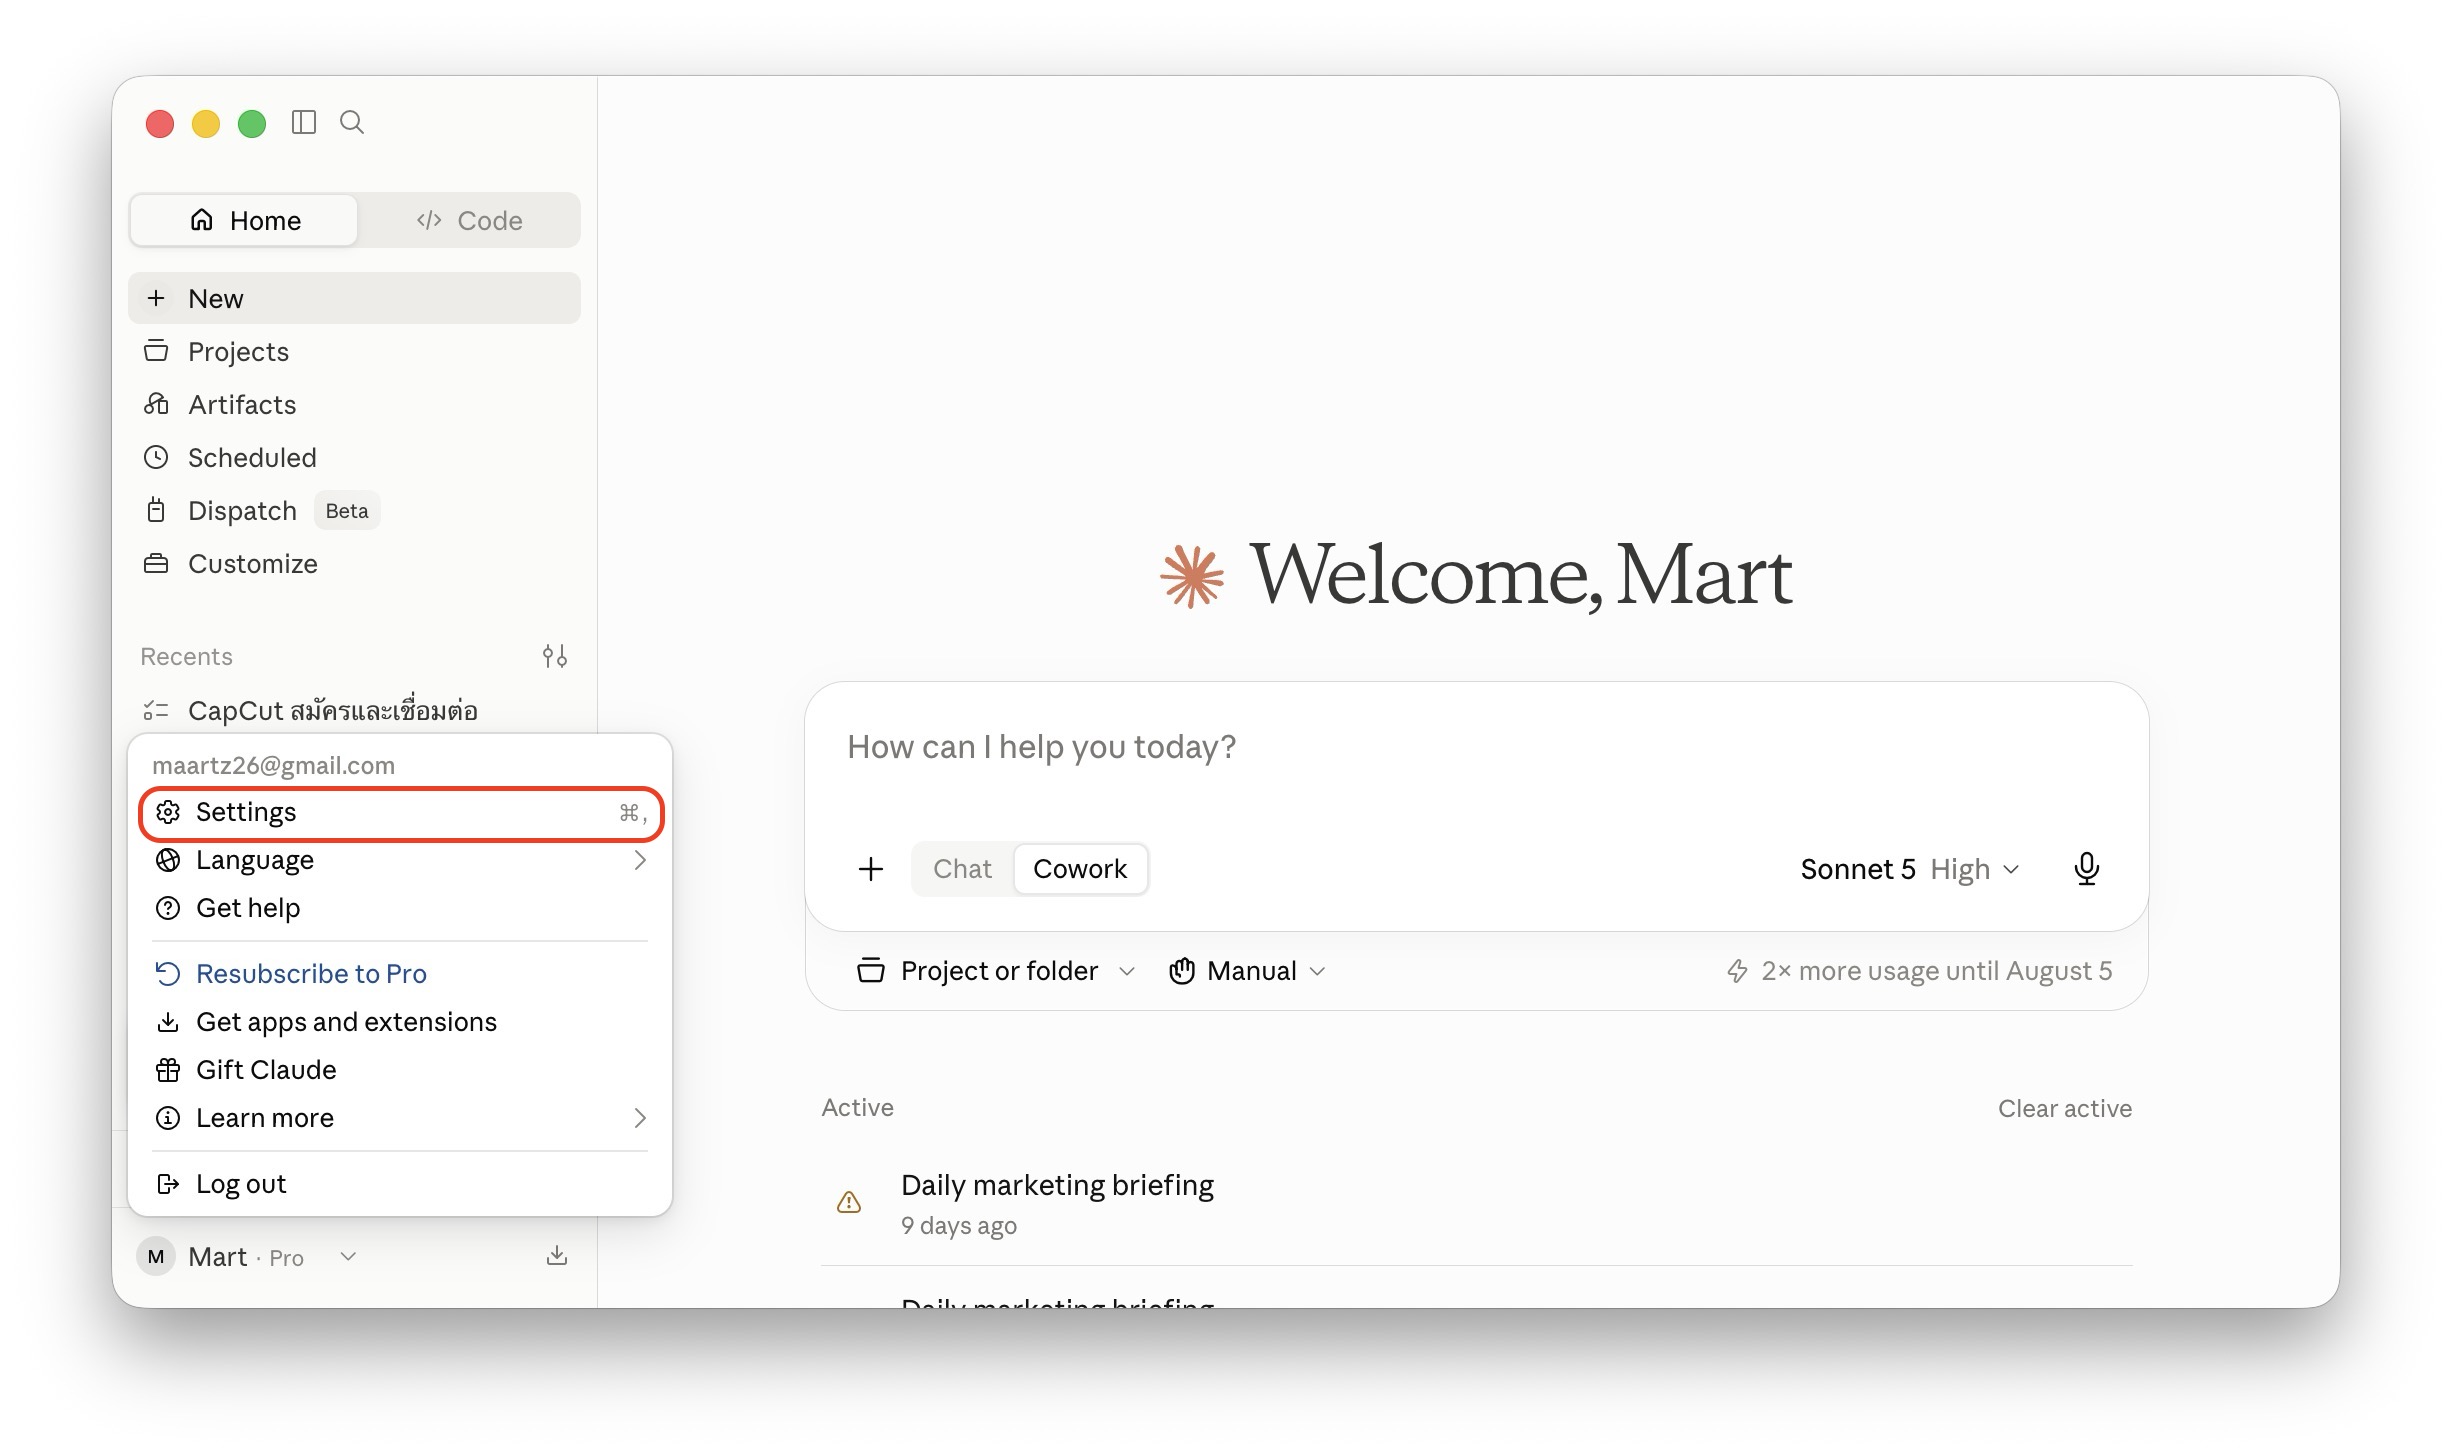This screenshot has width=2452, height=1456.
Task: Open Artifacts in the sidebar
Action: [354, 405]
